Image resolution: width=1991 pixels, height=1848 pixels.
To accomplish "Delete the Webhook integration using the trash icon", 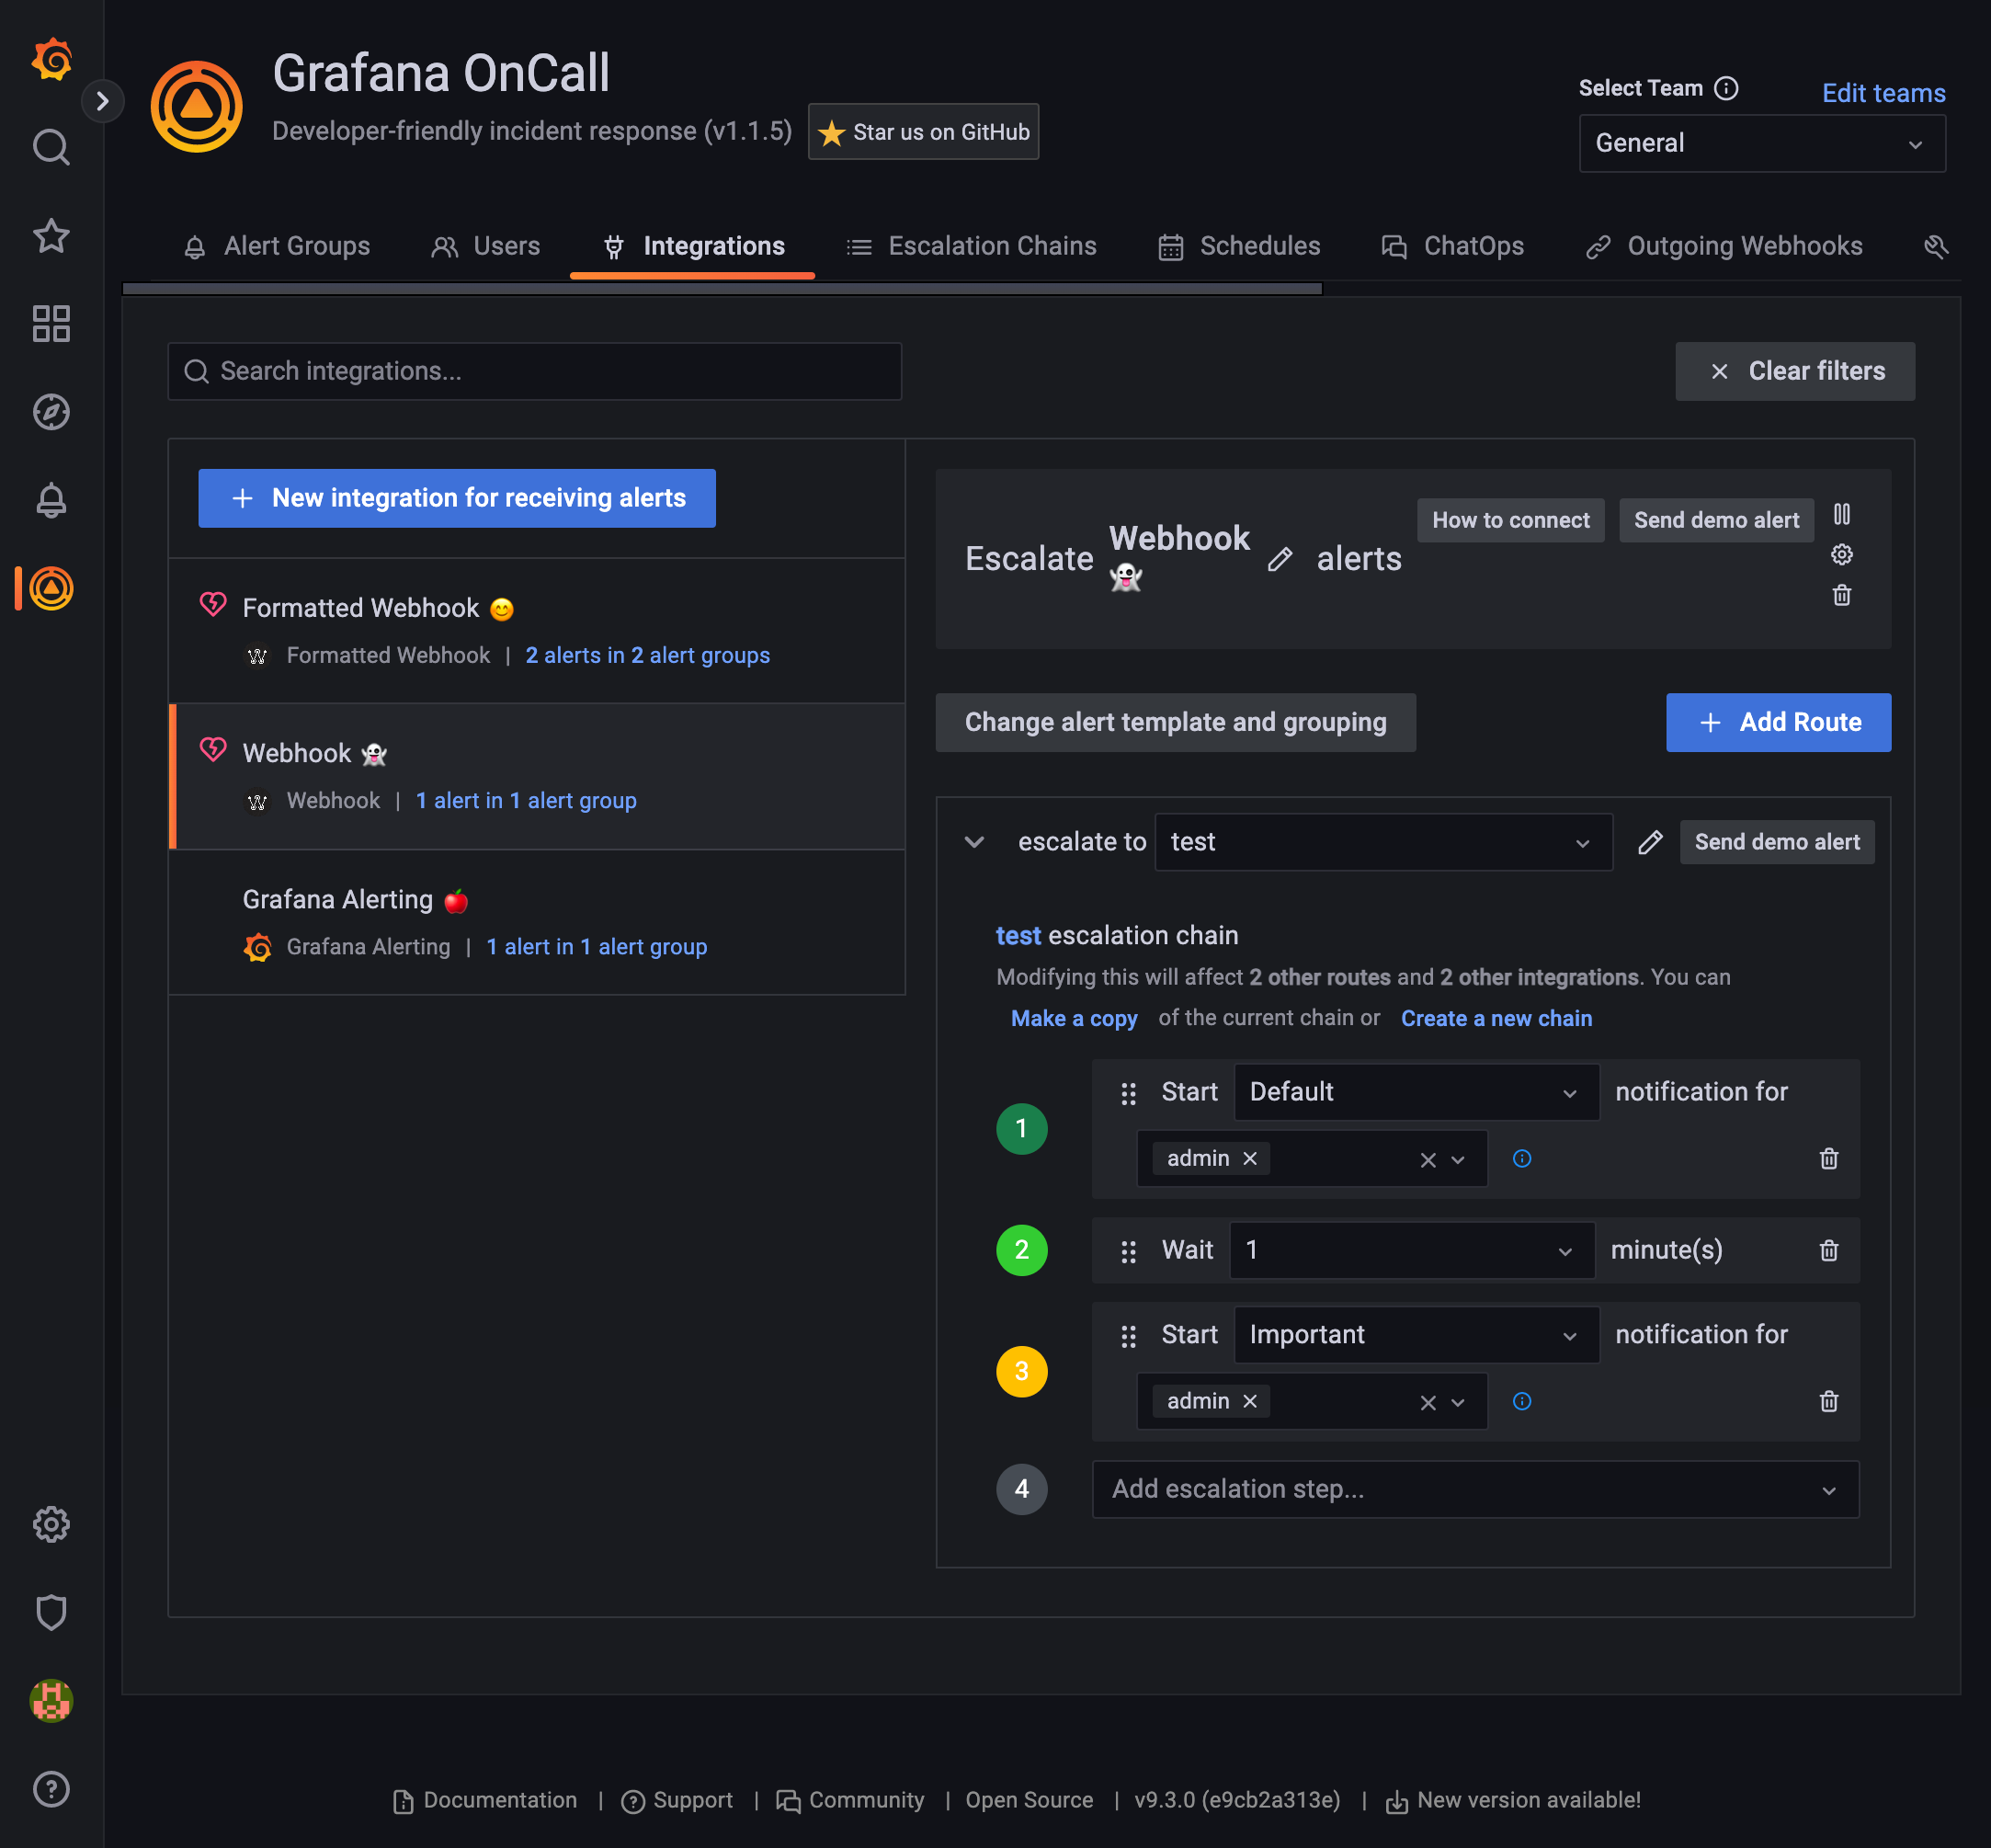I will 1842,596.
